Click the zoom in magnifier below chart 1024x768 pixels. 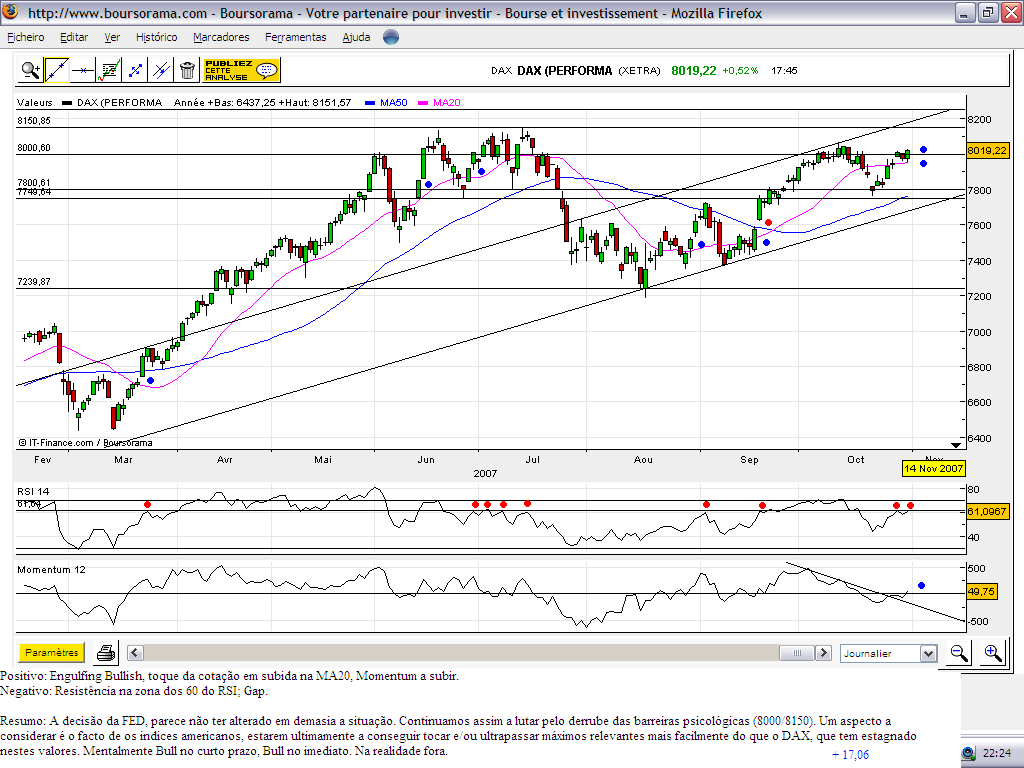(x=993, y=652)
